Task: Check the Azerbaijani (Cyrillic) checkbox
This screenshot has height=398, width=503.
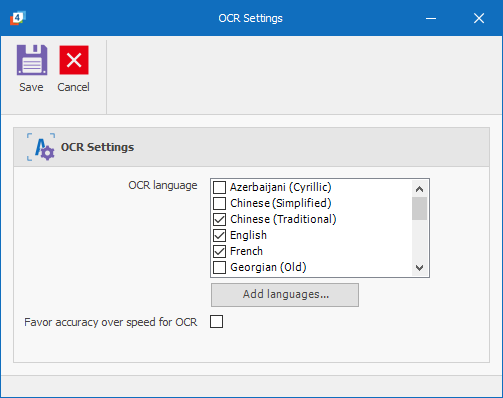Action: click(219, 187)
